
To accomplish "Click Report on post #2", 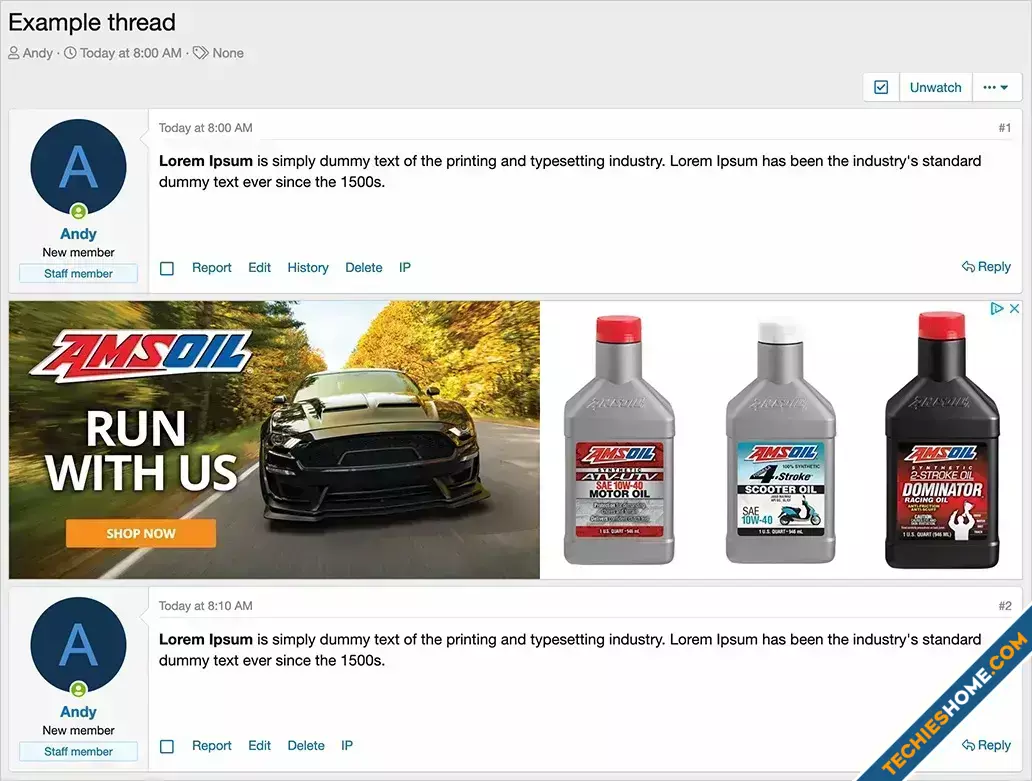I will point(211,745).
